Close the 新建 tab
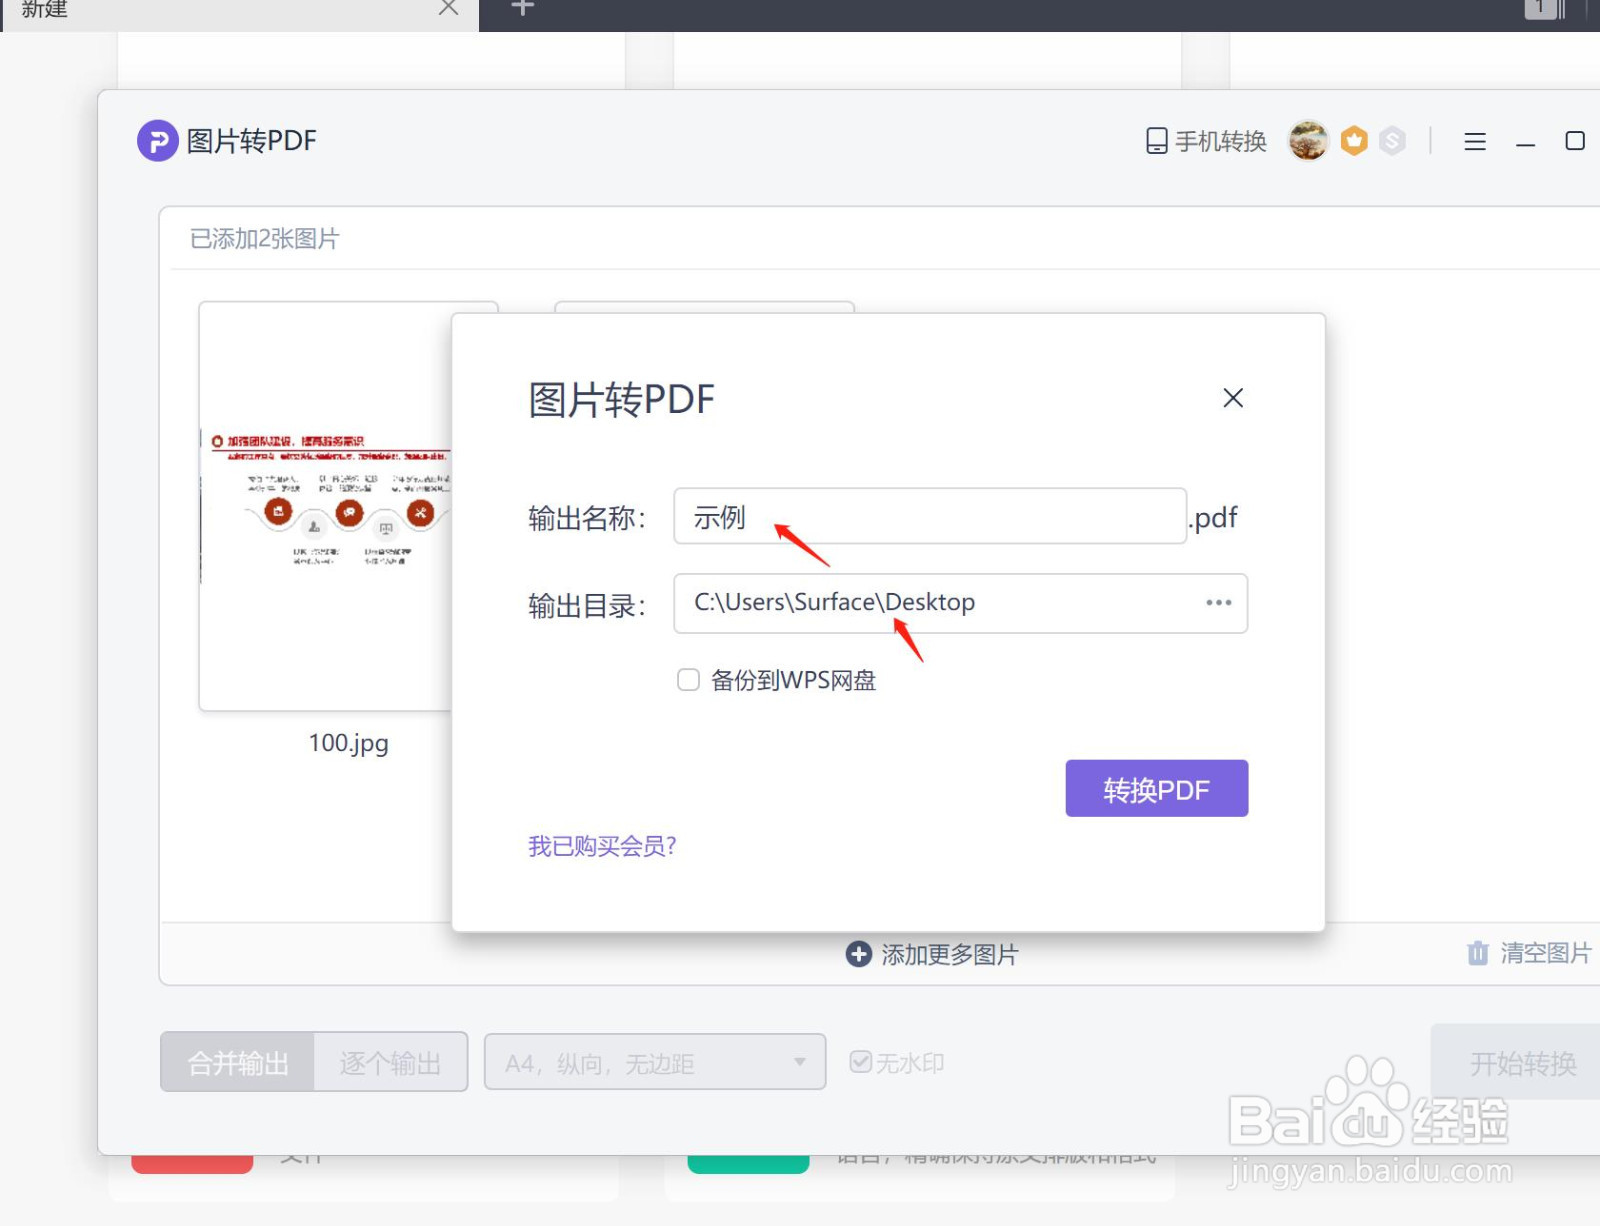The height and width of the screenshot is (1226, 1600). pyautogui.click(x=448, y=8)
